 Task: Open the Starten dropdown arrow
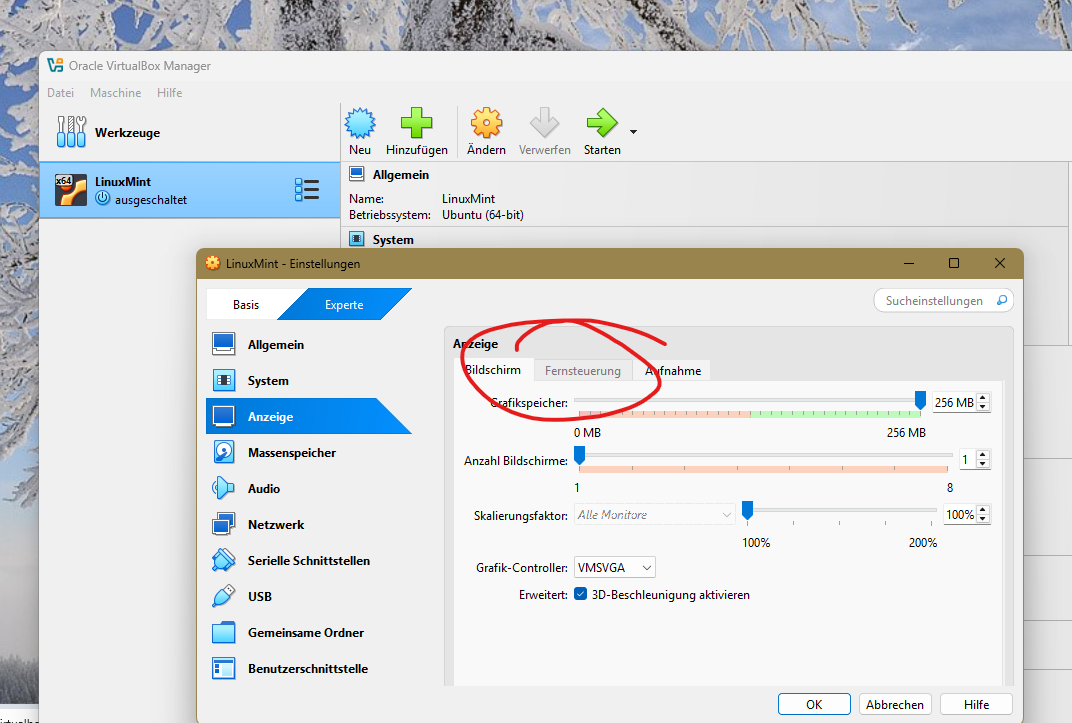click(634, 132)
